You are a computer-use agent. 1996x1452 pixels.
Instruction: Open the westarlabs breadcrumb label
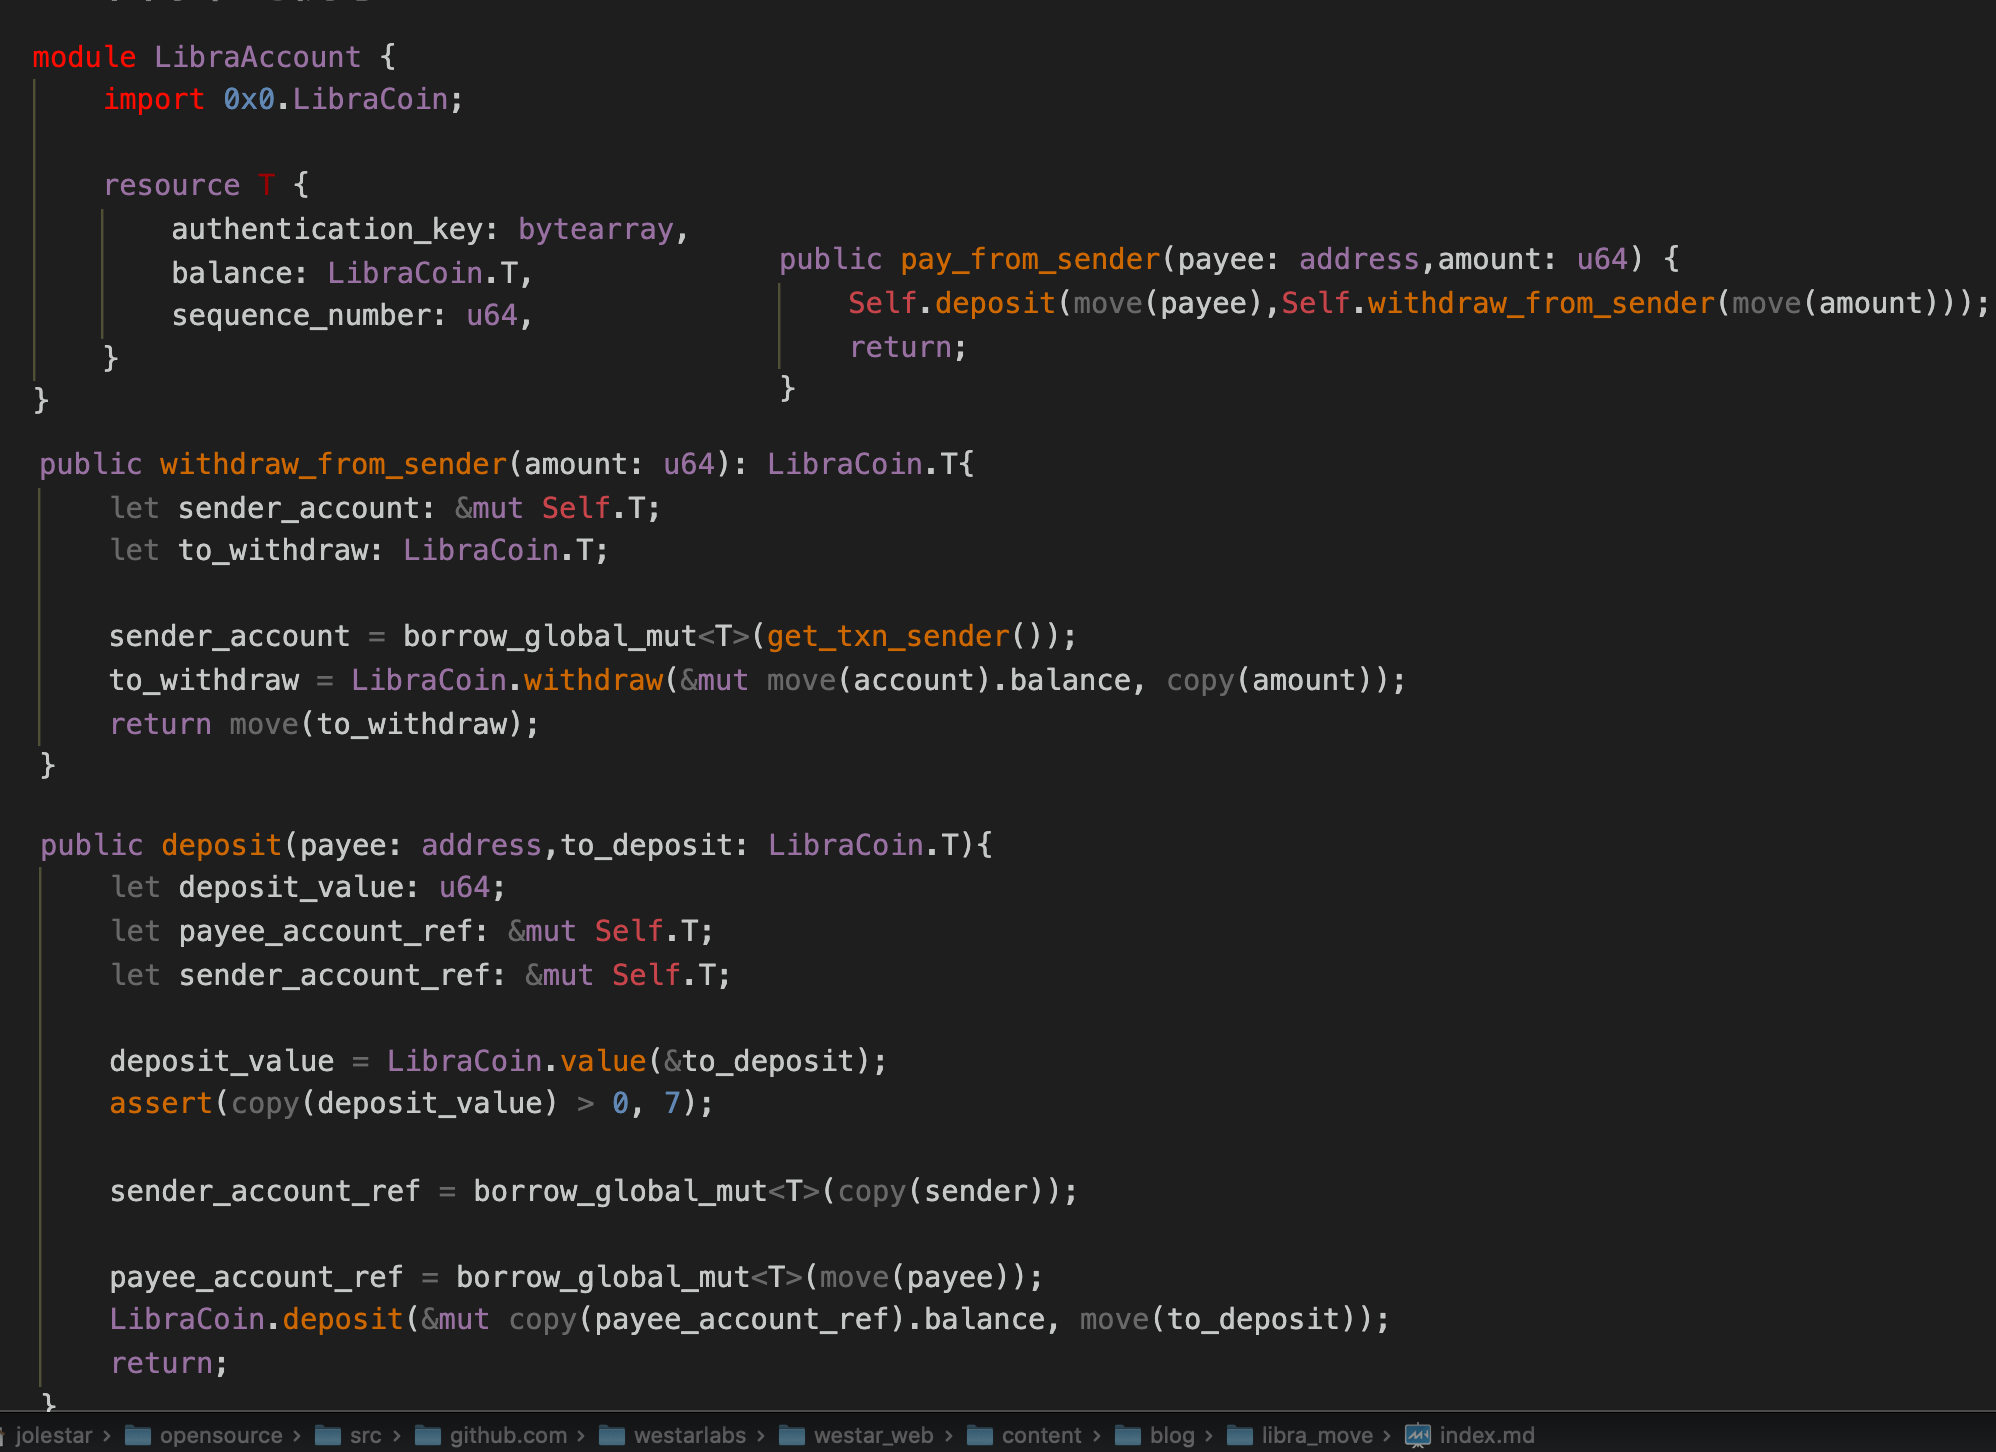(690, 1436)
